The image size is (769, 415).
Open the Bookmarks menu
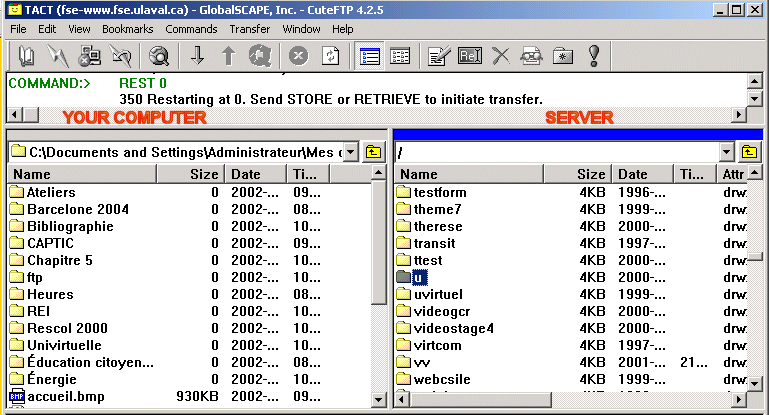point(128,29)
